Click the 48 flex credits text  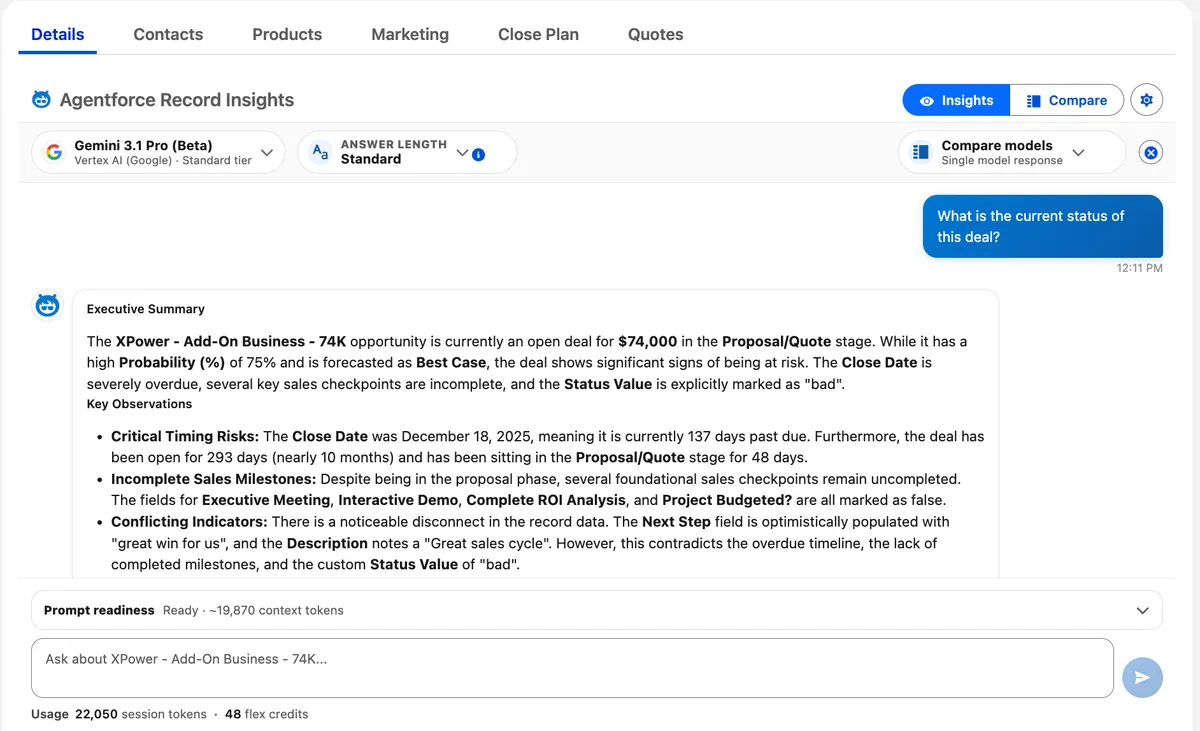point(266,714)
